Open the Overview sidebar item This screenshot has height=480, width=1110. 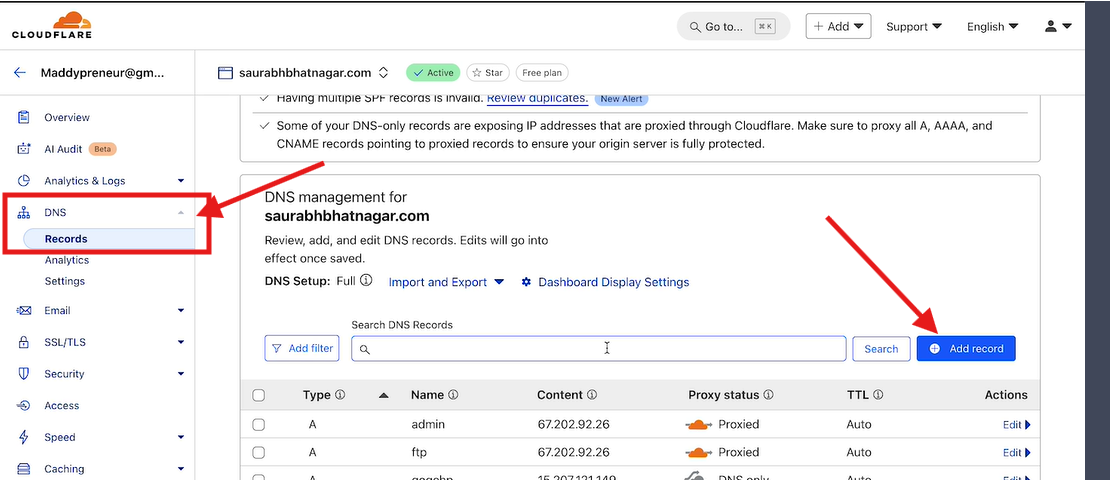(67, 118)
